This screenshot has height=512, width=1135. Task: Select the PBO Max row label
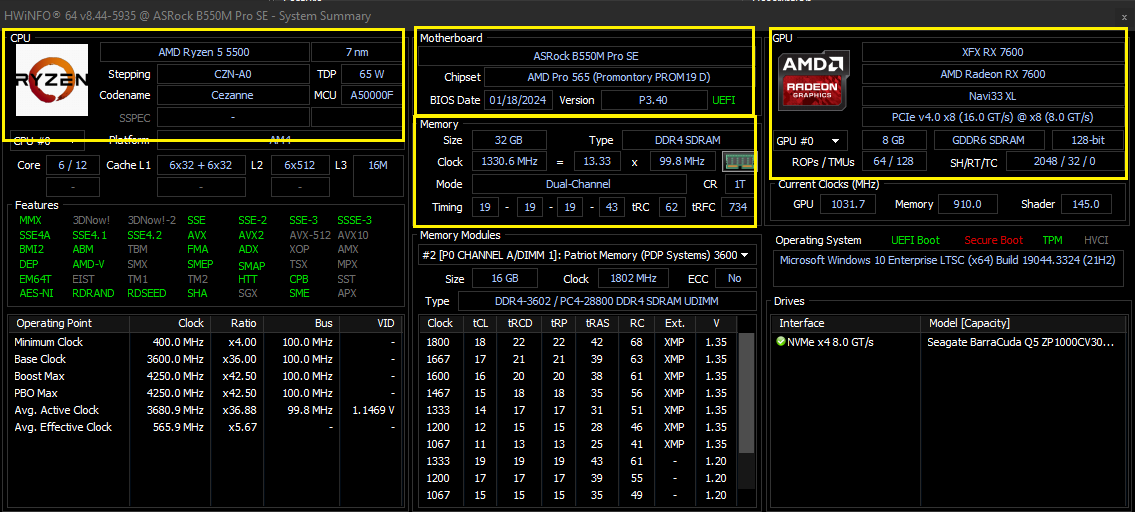35,393
